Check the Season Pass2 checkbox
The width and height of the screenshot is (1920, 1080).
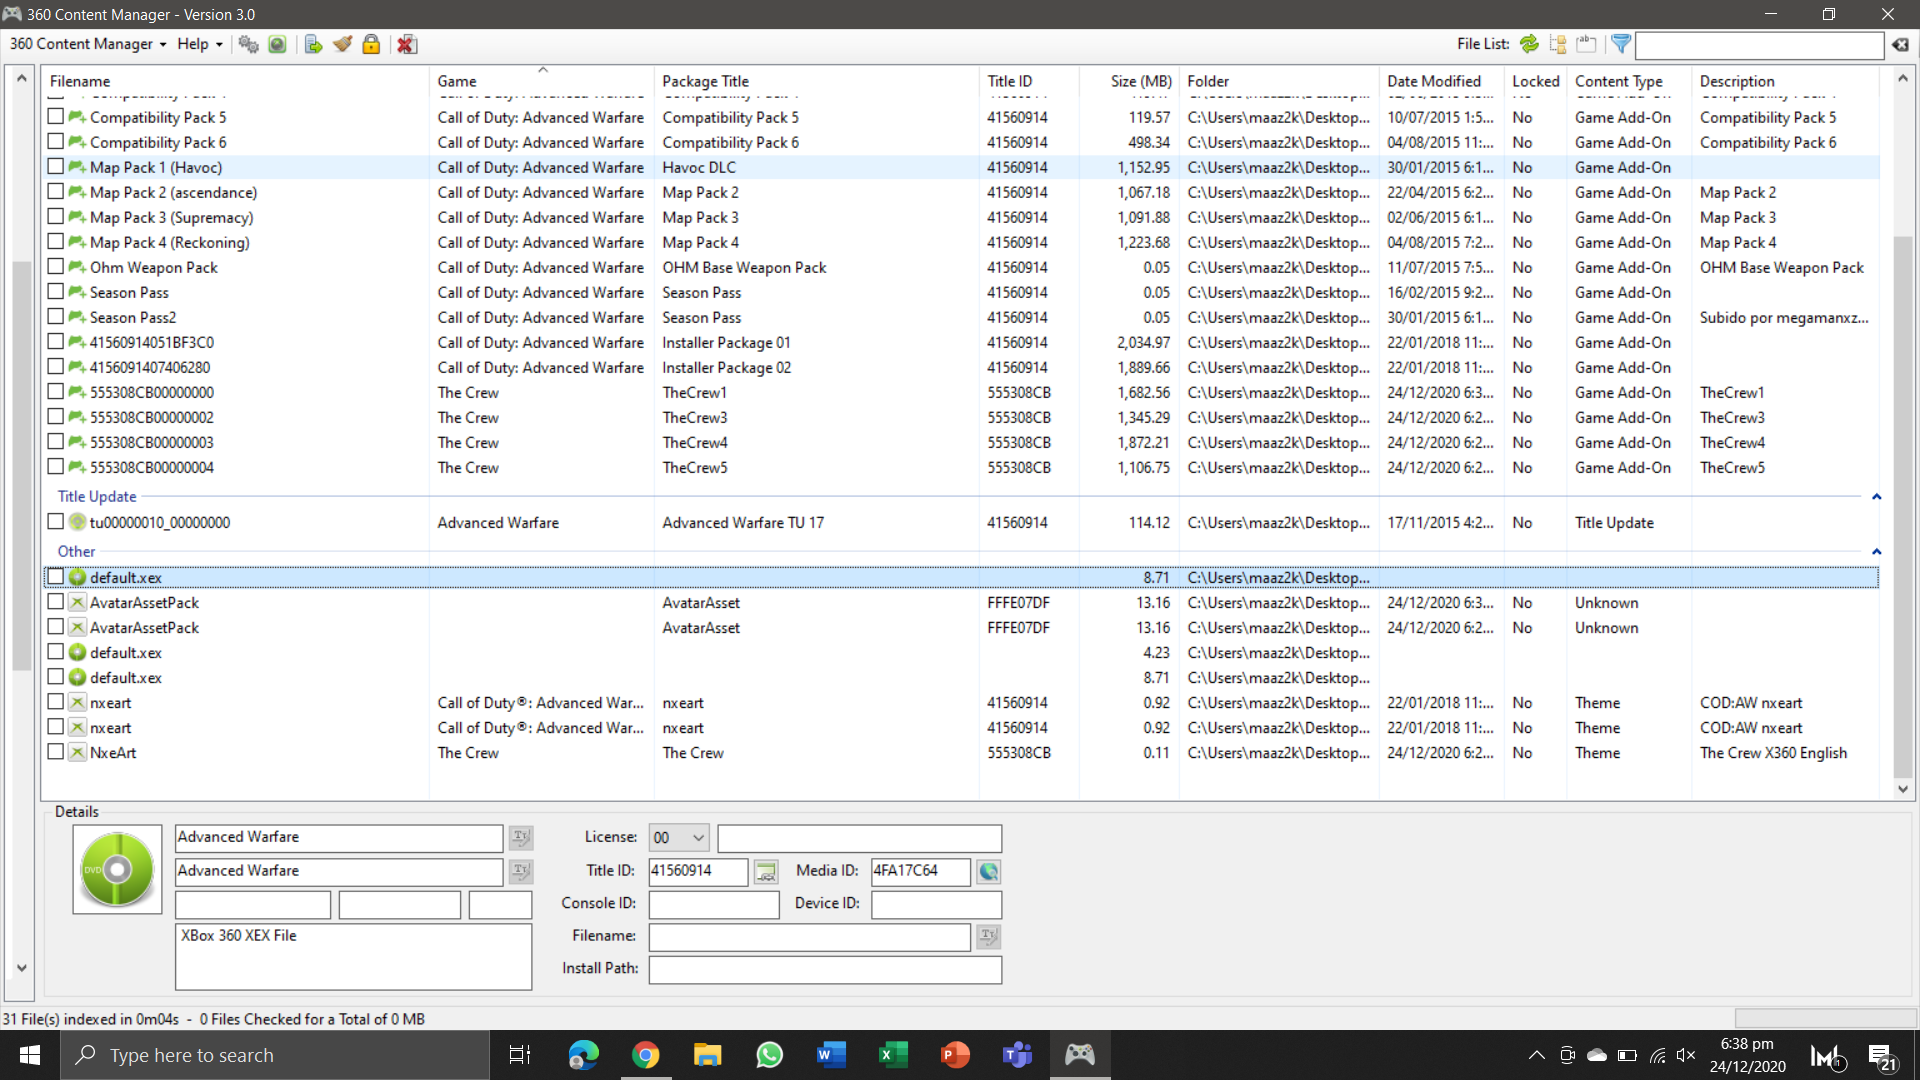56,317
